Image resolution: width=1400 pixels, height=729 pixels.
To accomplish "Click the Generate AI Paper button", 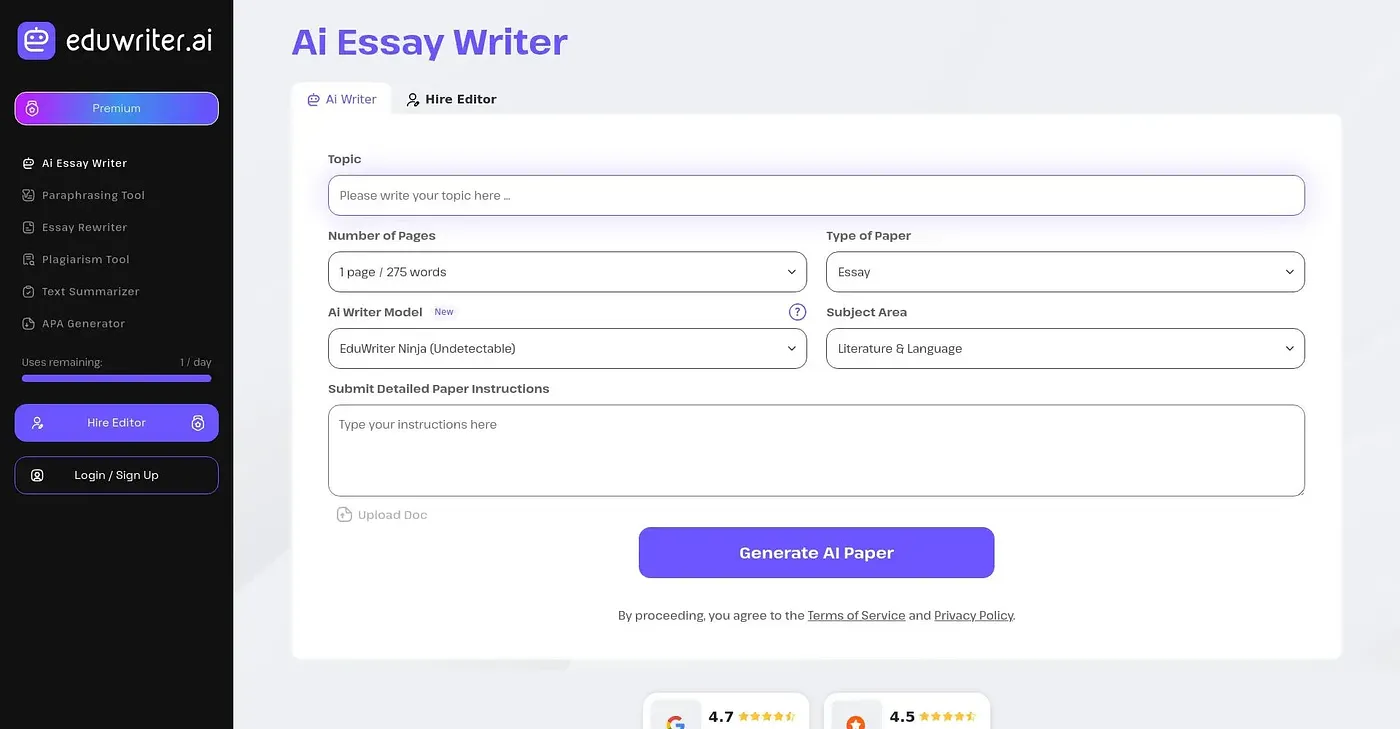I will (816, 553).
